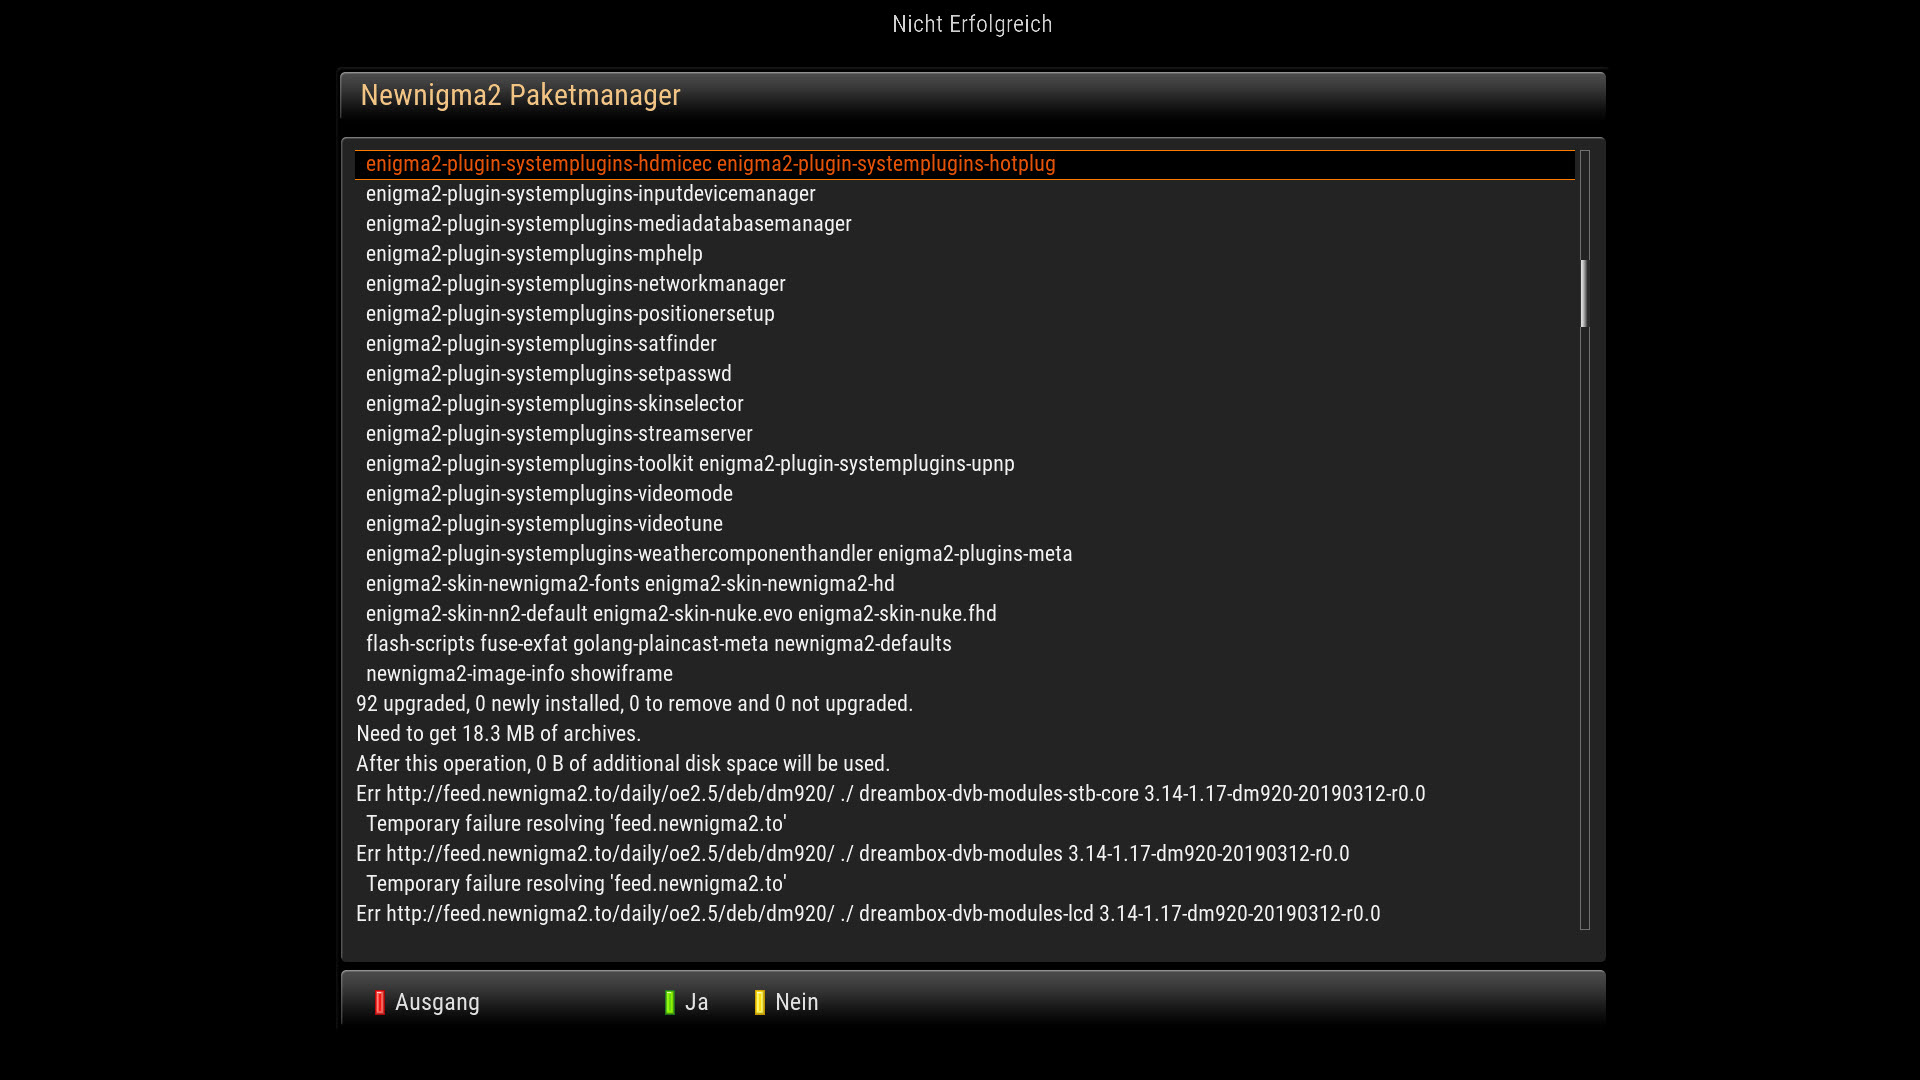Select the videomode plugin line
Screen dimensions: 1920x1080
click(x=549, y=494)
